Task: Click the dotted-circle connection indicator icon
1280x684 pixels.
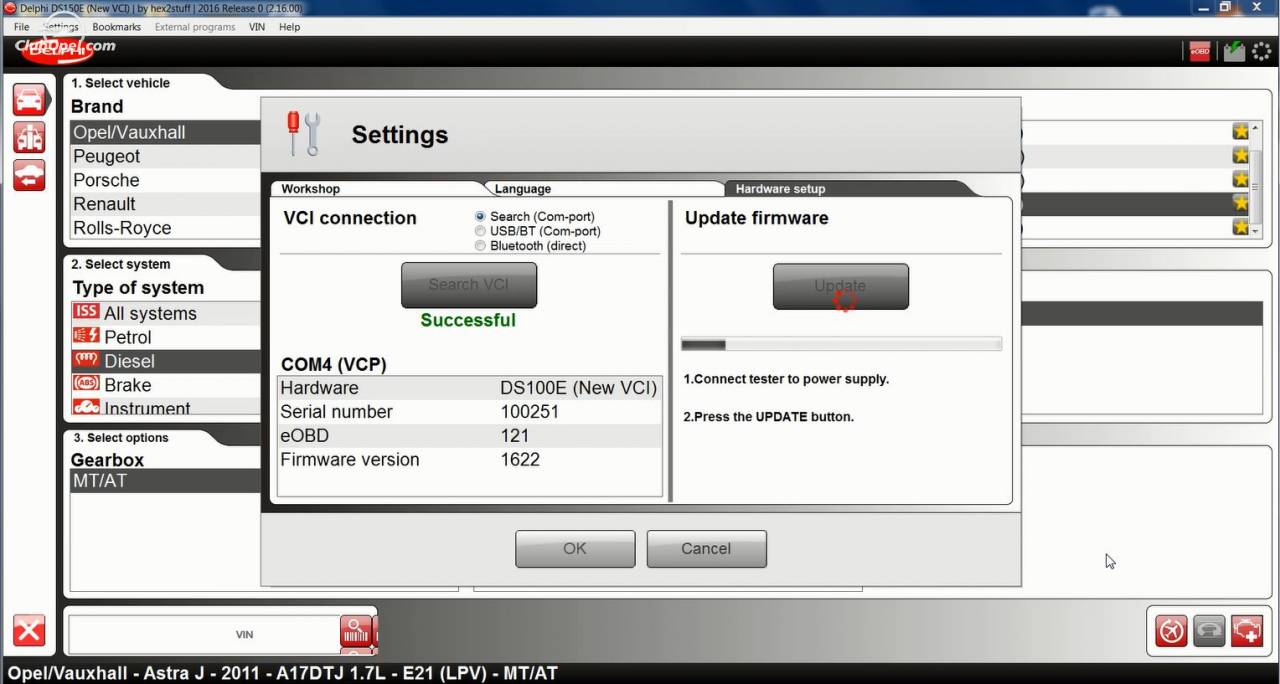Action: coord(1262,51)
